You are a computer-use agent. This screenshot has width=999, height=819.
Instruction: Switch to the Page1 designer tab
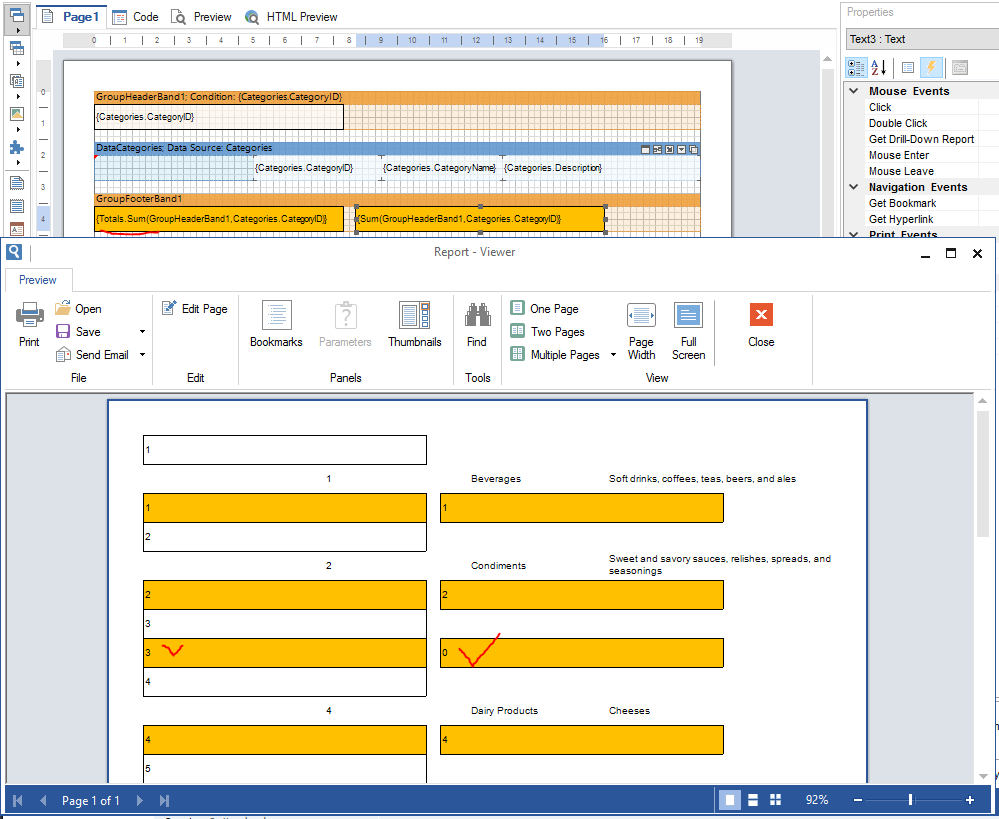[x=71, y=17]
